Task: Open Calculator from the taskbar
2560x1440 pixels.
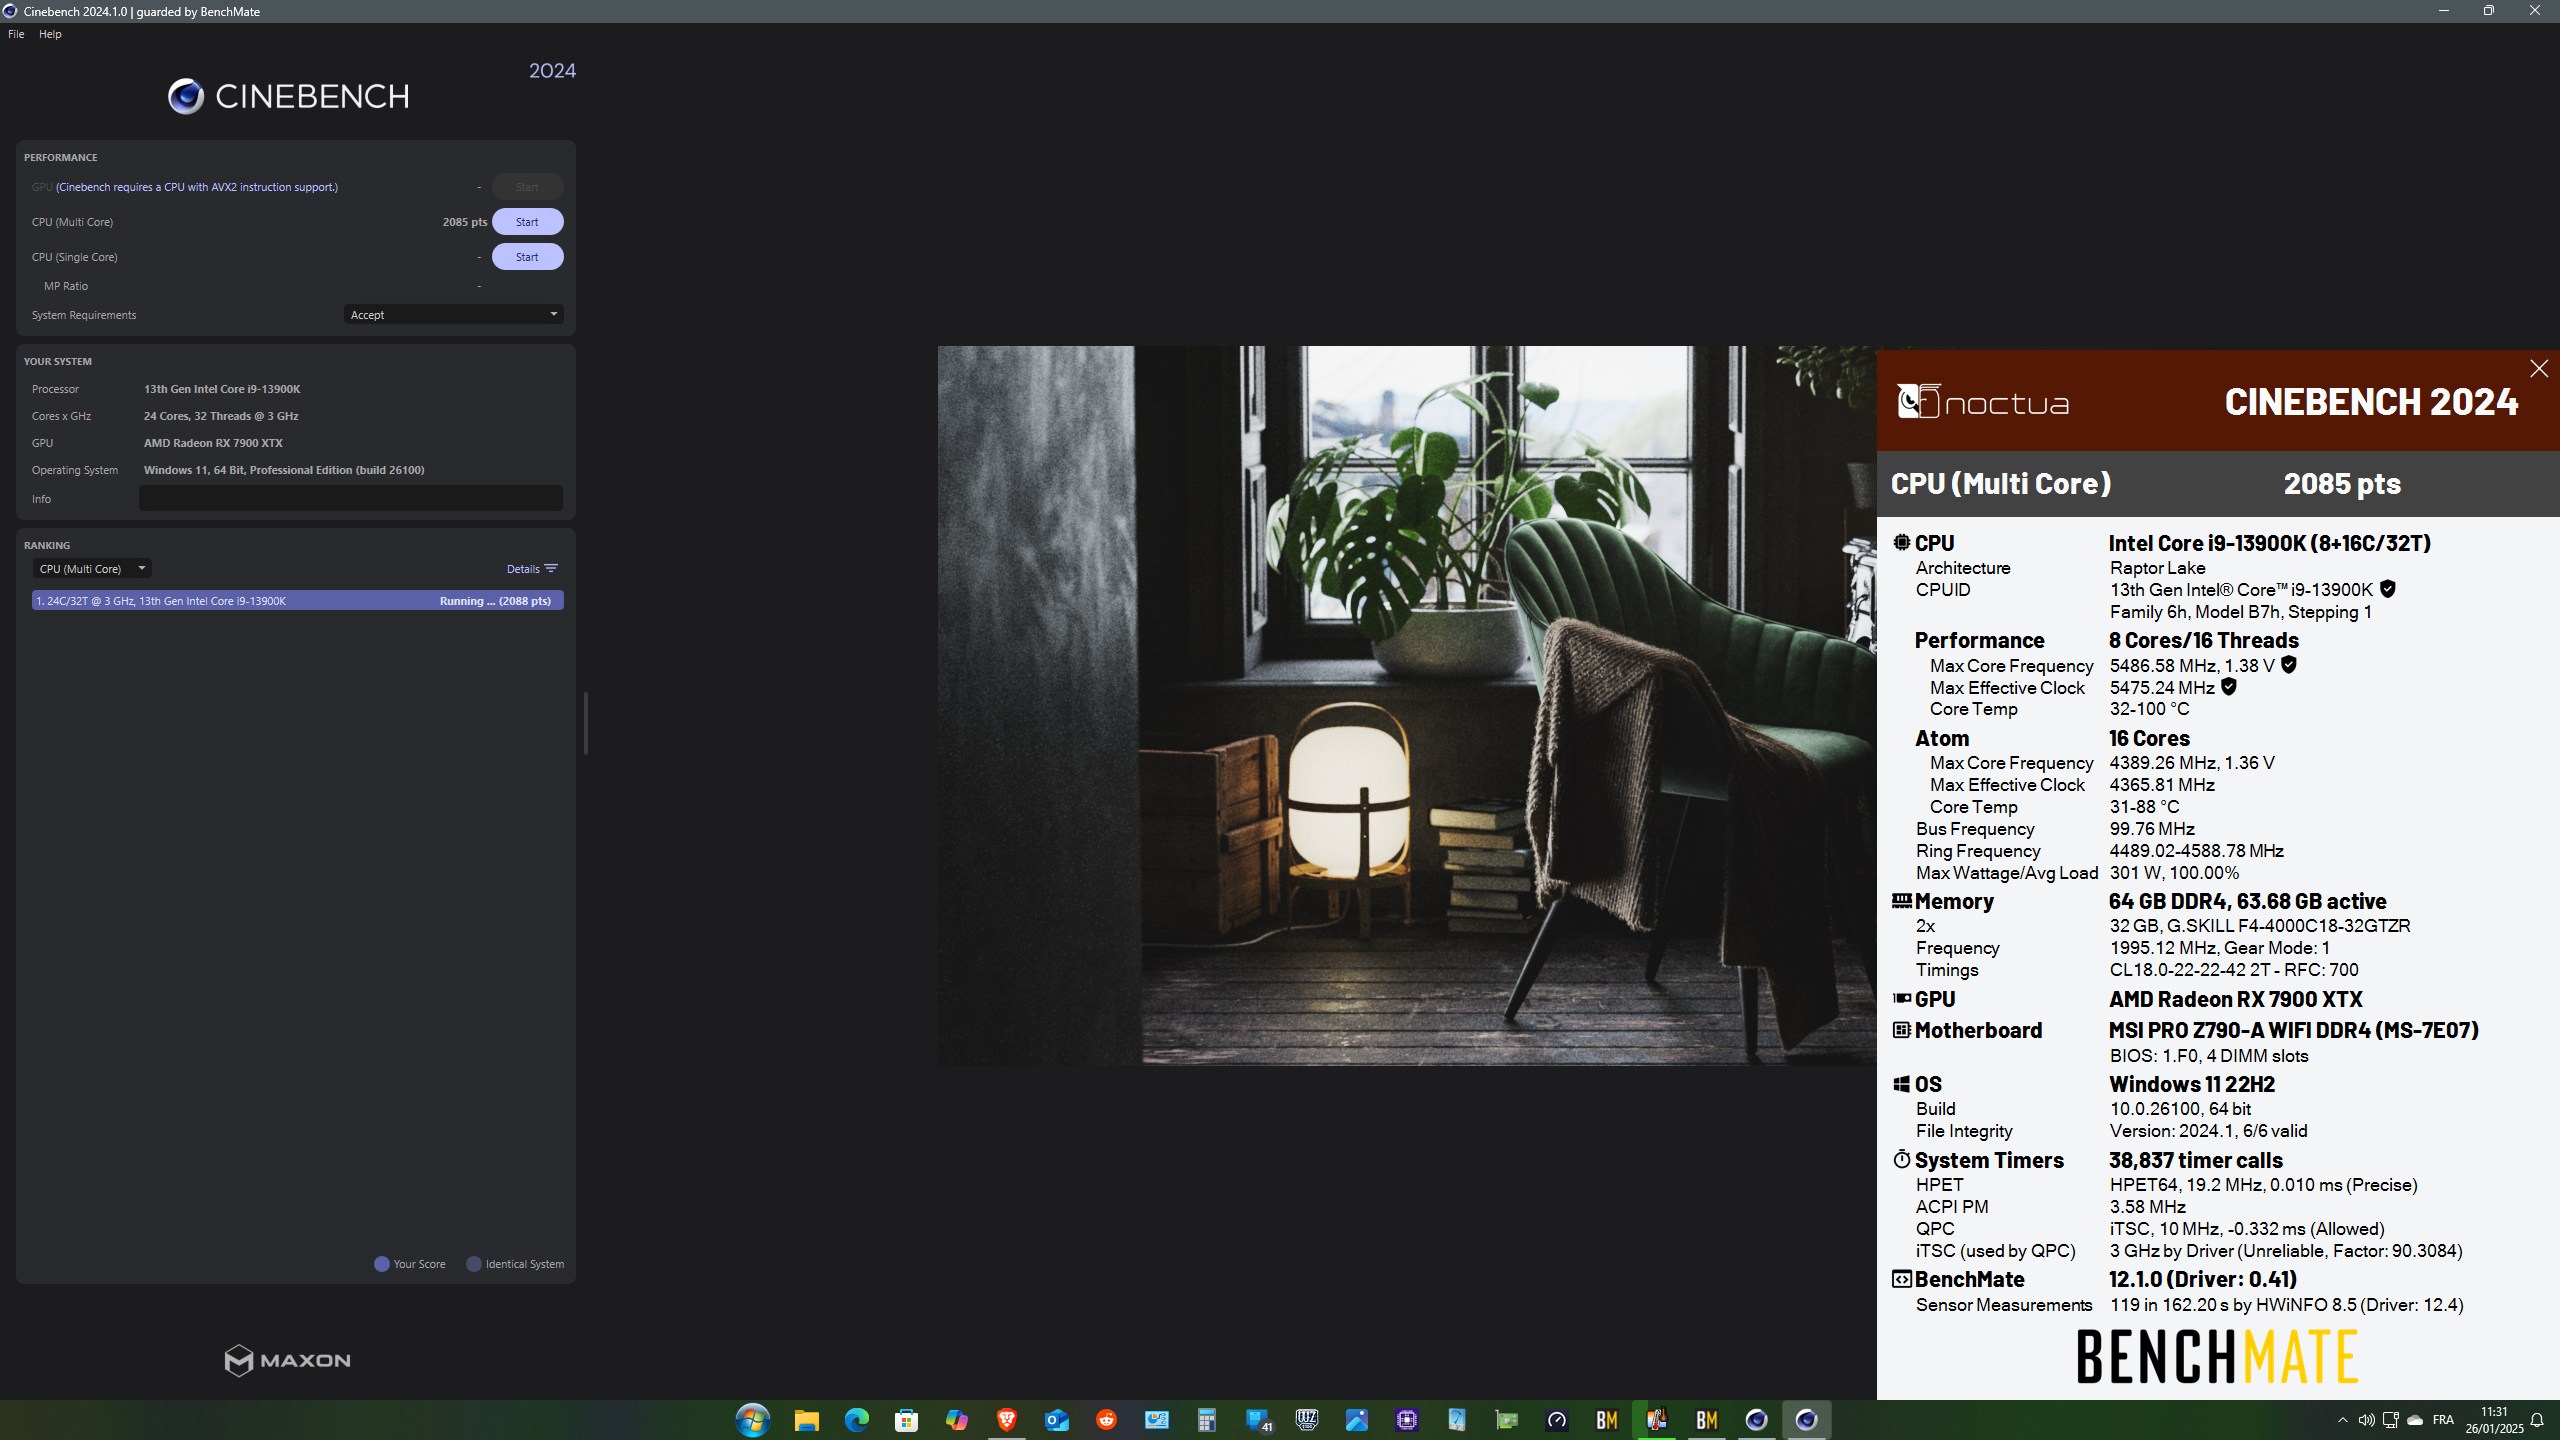Action: pos(1206,1420)
